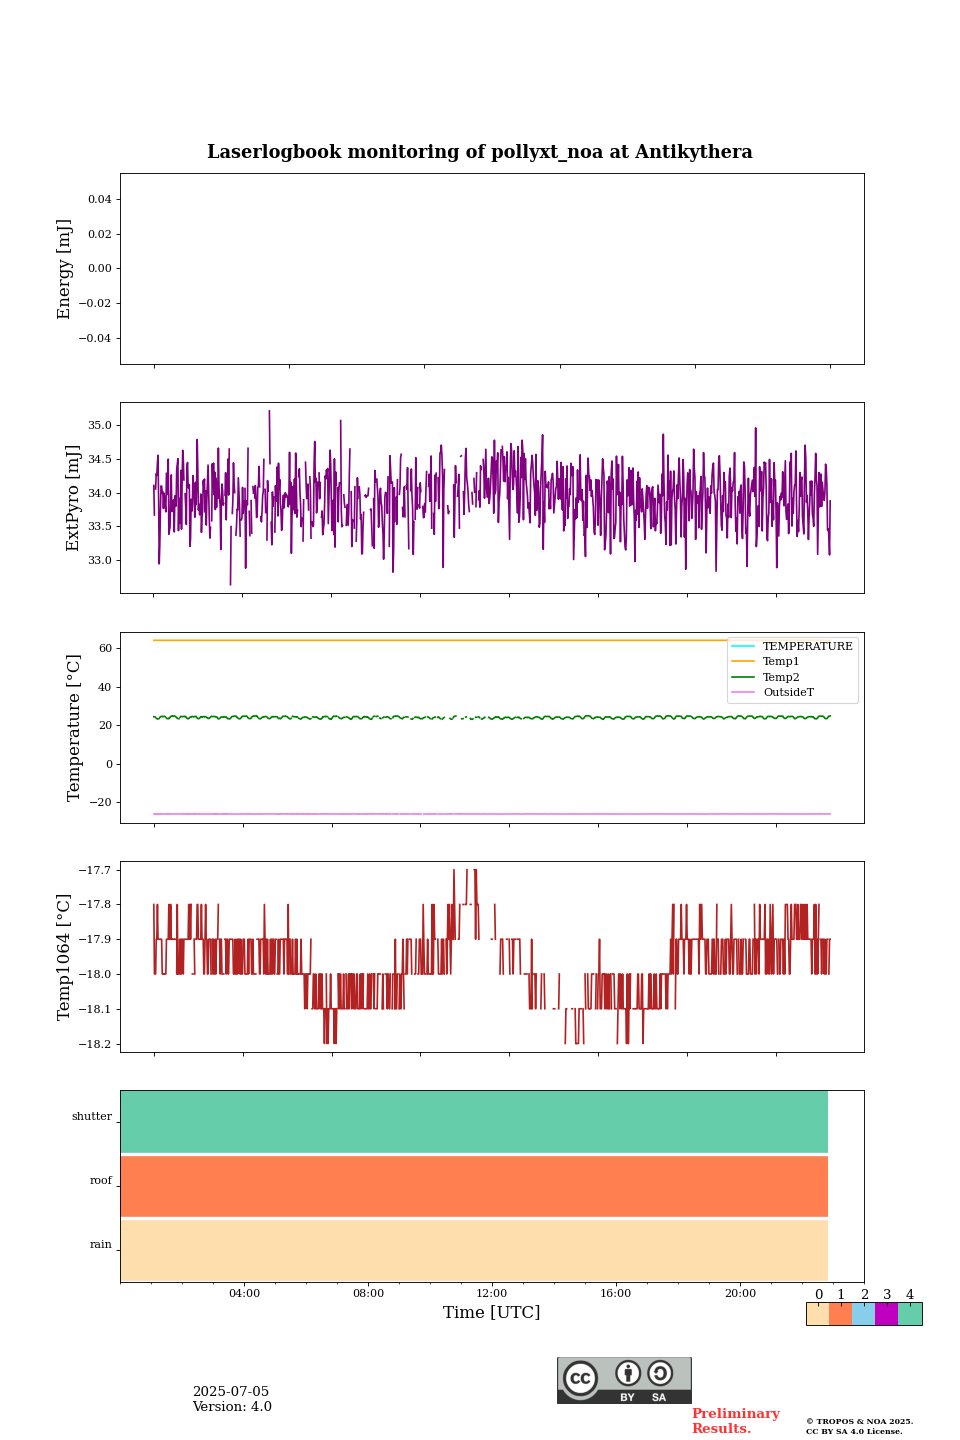Click the chart title Laserlogbook monitoring
Screen dimensions: 960x1440
pos(480,152)
